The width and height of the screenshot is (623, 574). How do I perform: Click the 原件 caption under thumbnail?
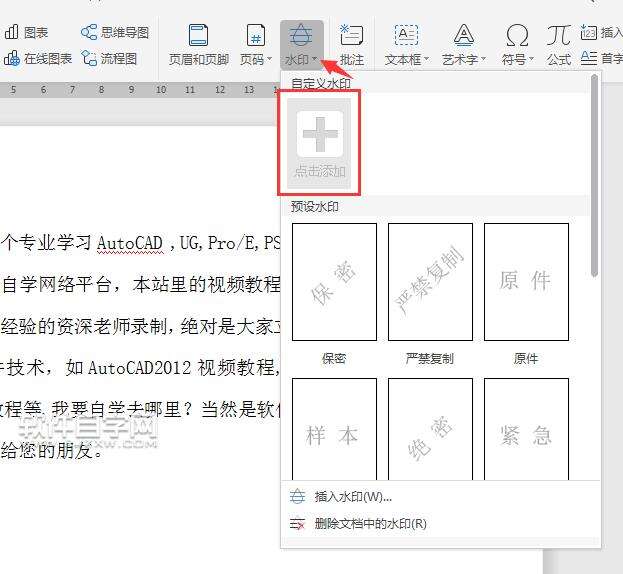[526, 359]
